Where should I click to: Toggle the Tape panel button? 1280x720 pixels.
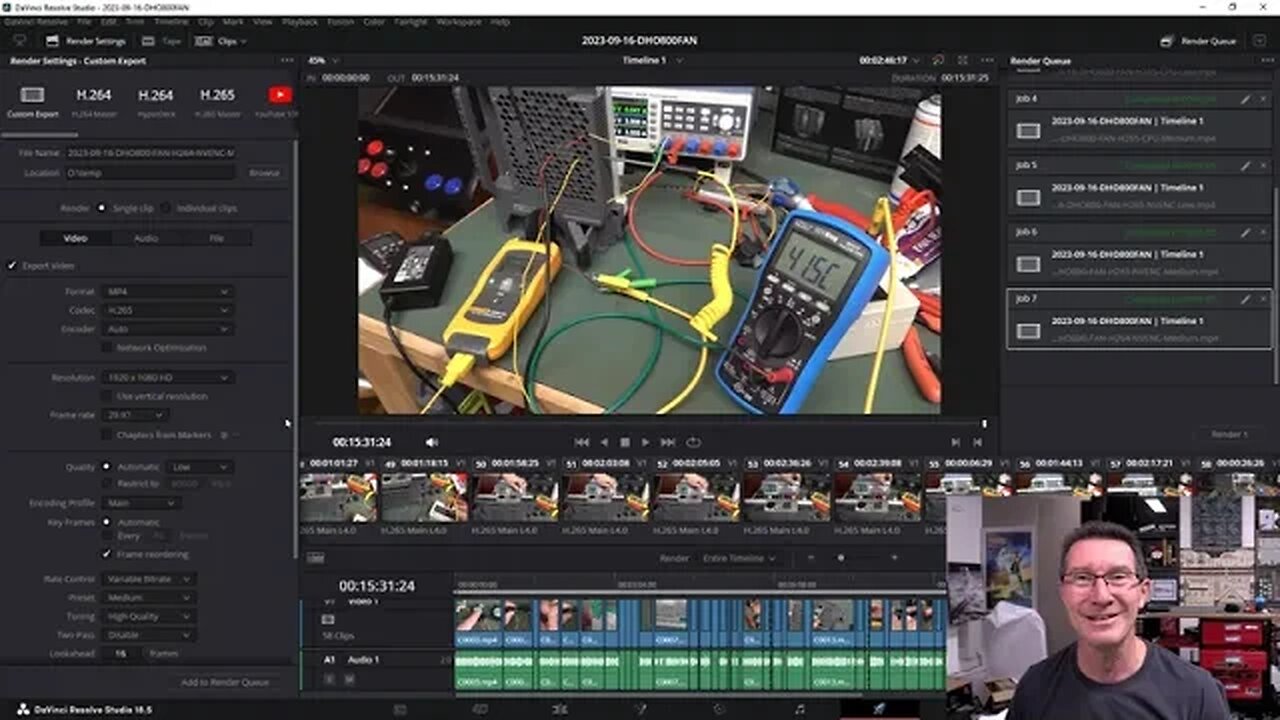point(161,41)
